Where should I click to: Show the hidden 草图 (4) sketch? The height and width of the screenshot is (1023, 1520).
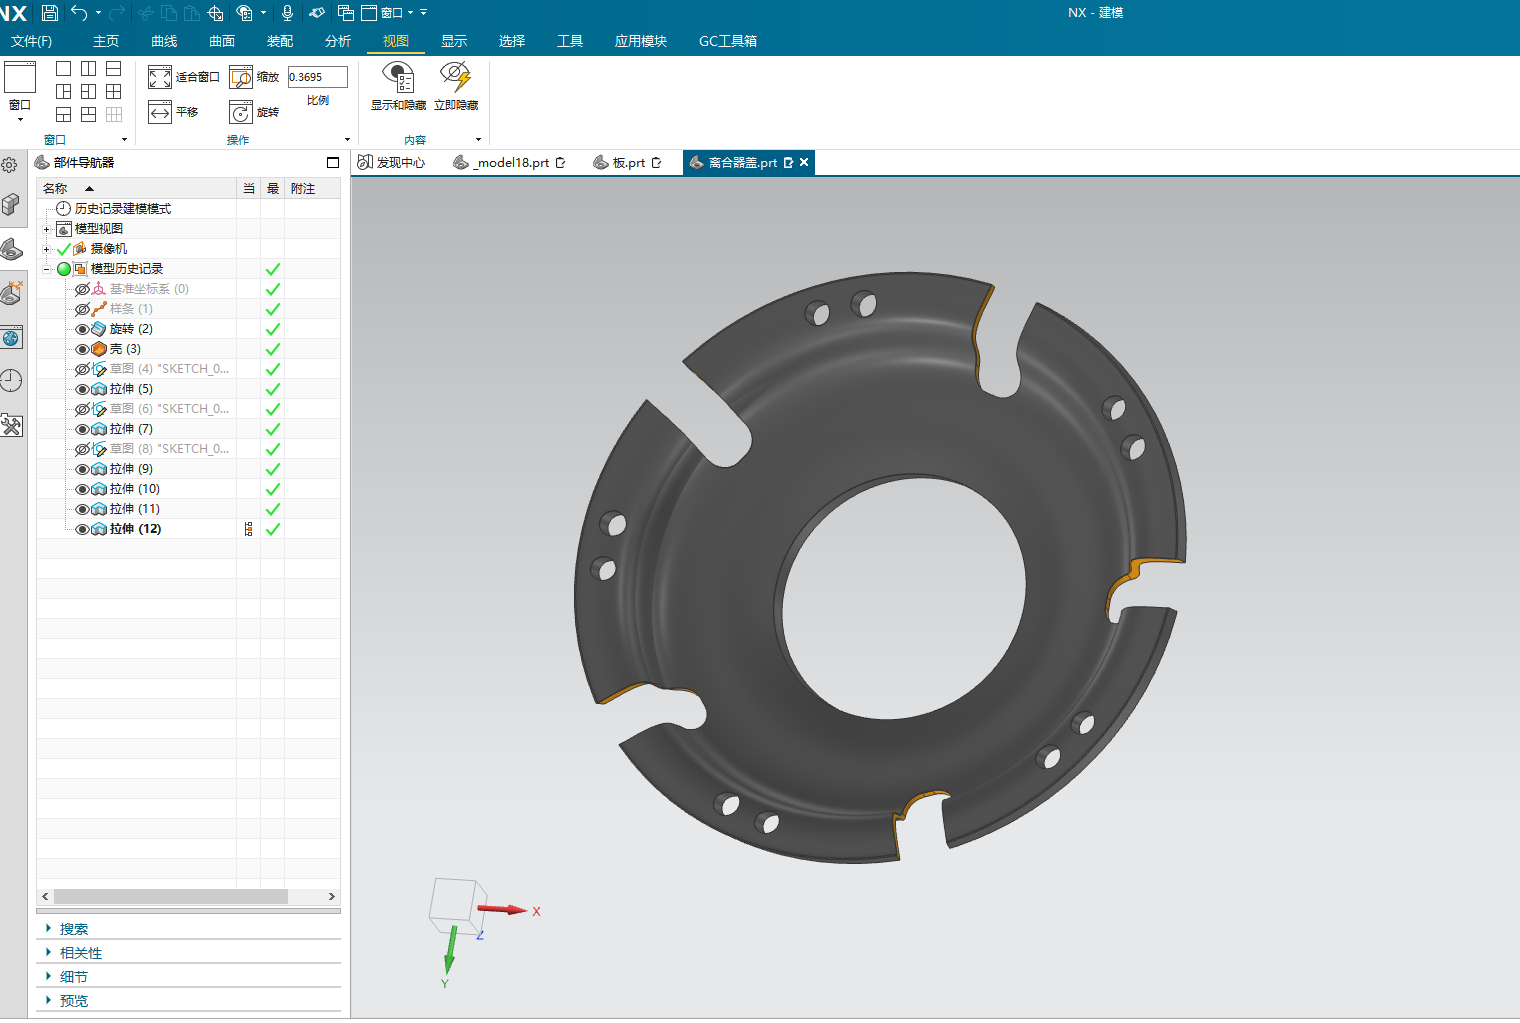pos(83,369)
